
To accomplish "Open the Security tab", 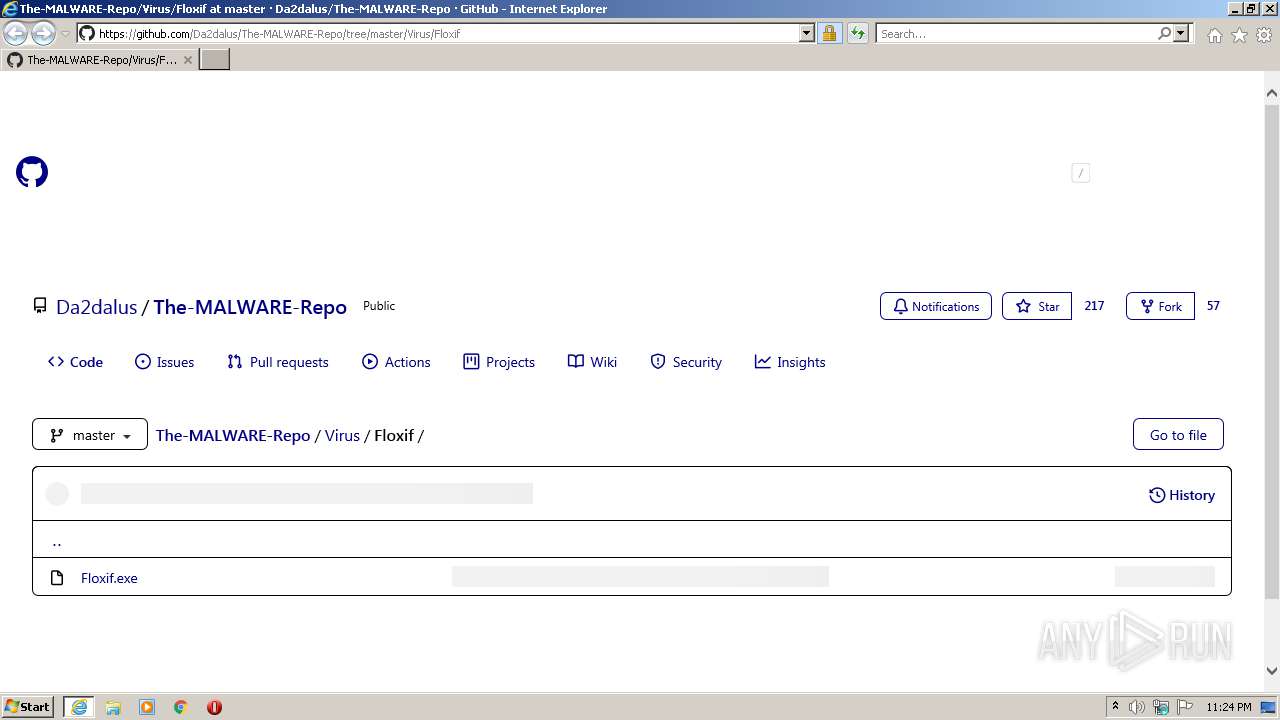I will (686, 362).
